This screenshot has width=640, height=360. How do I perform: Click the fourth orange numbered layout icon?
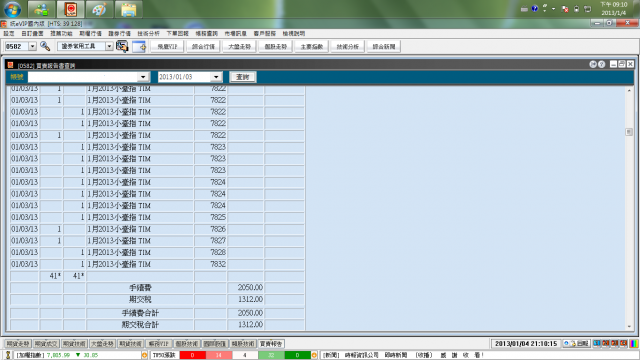point(624,343)
